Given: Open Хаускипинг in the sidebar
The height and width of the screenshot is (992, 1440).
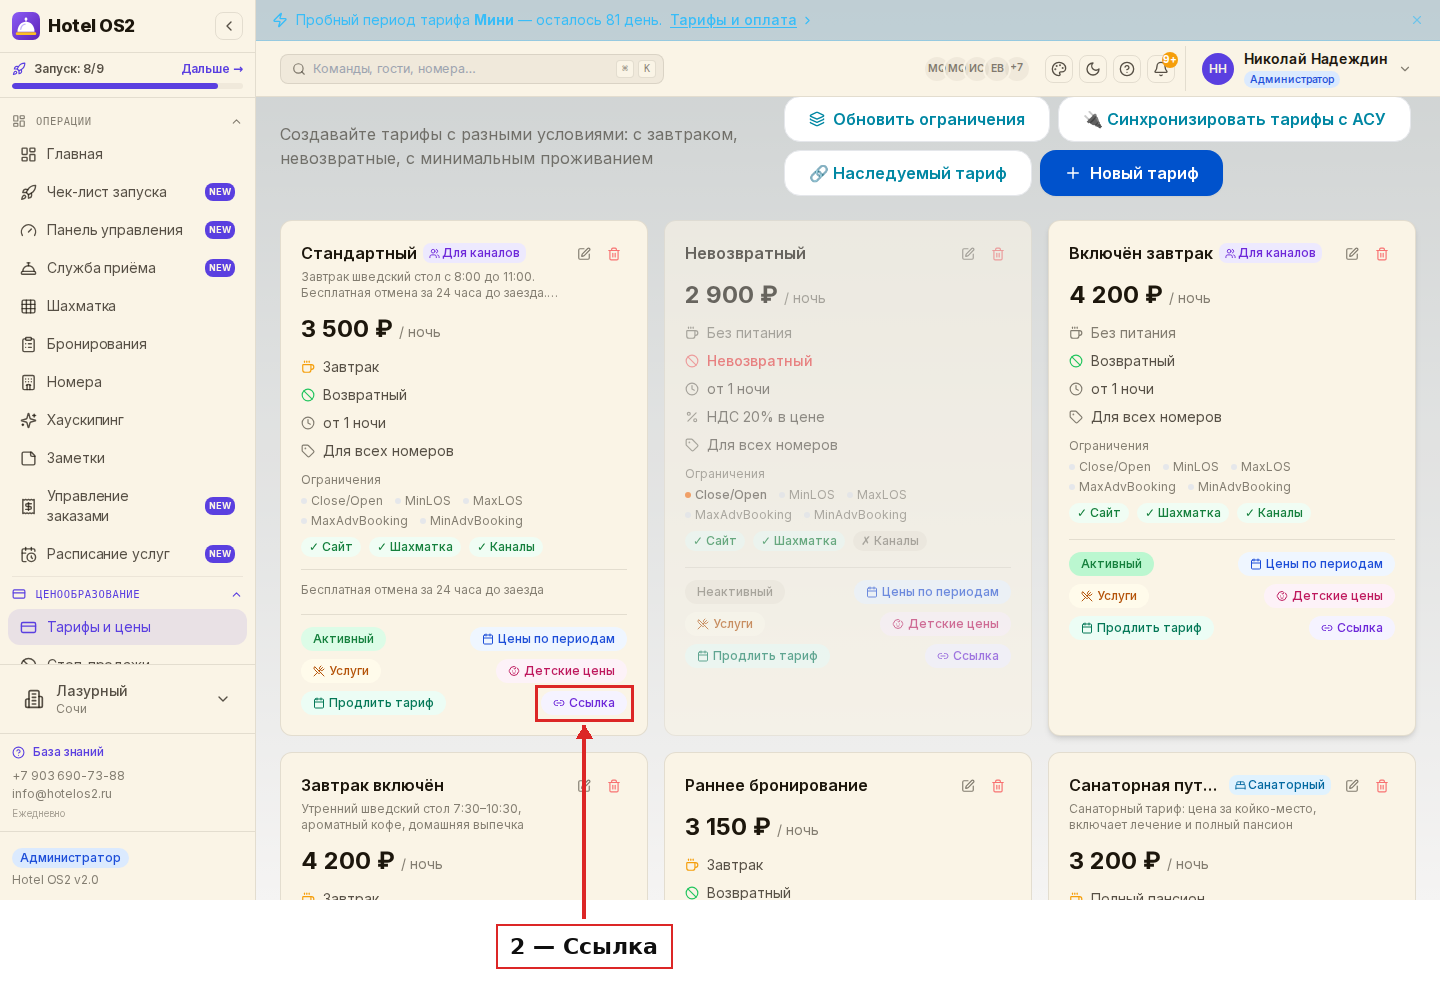Looking at the screenshot, I should pyautogui.click(x=128, y=420).
